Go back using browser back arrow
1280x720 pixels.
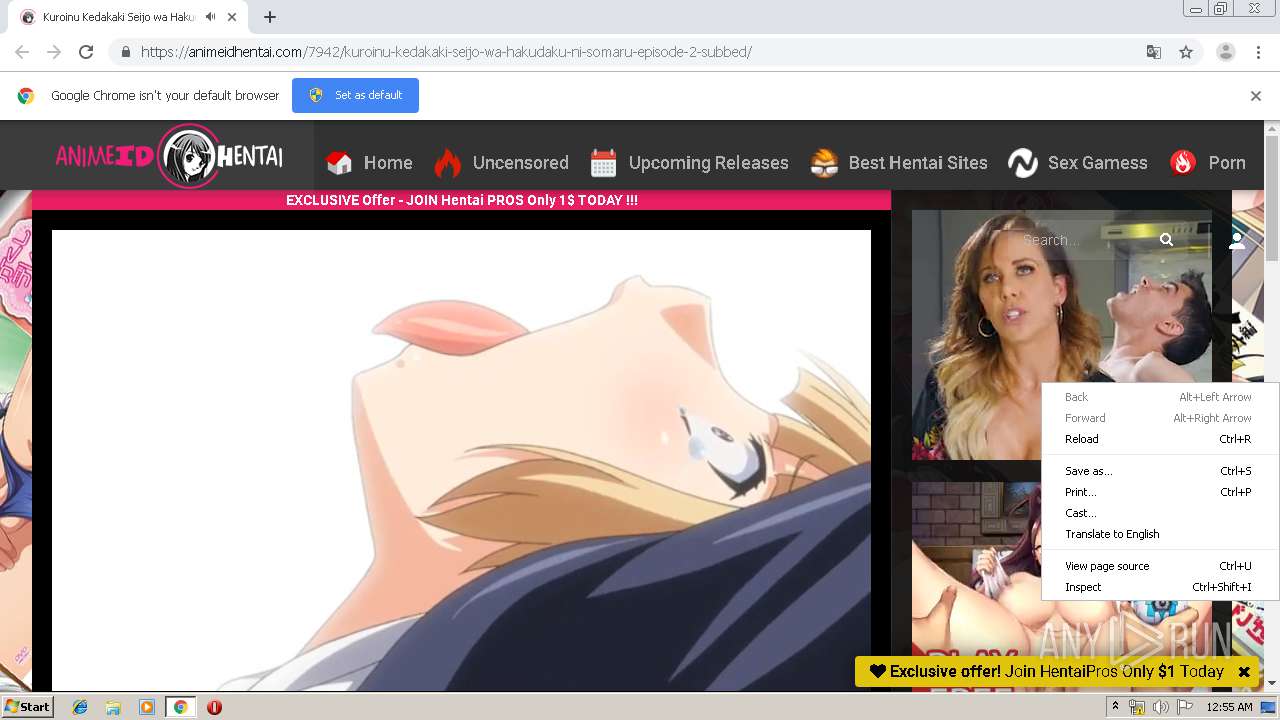22,52
